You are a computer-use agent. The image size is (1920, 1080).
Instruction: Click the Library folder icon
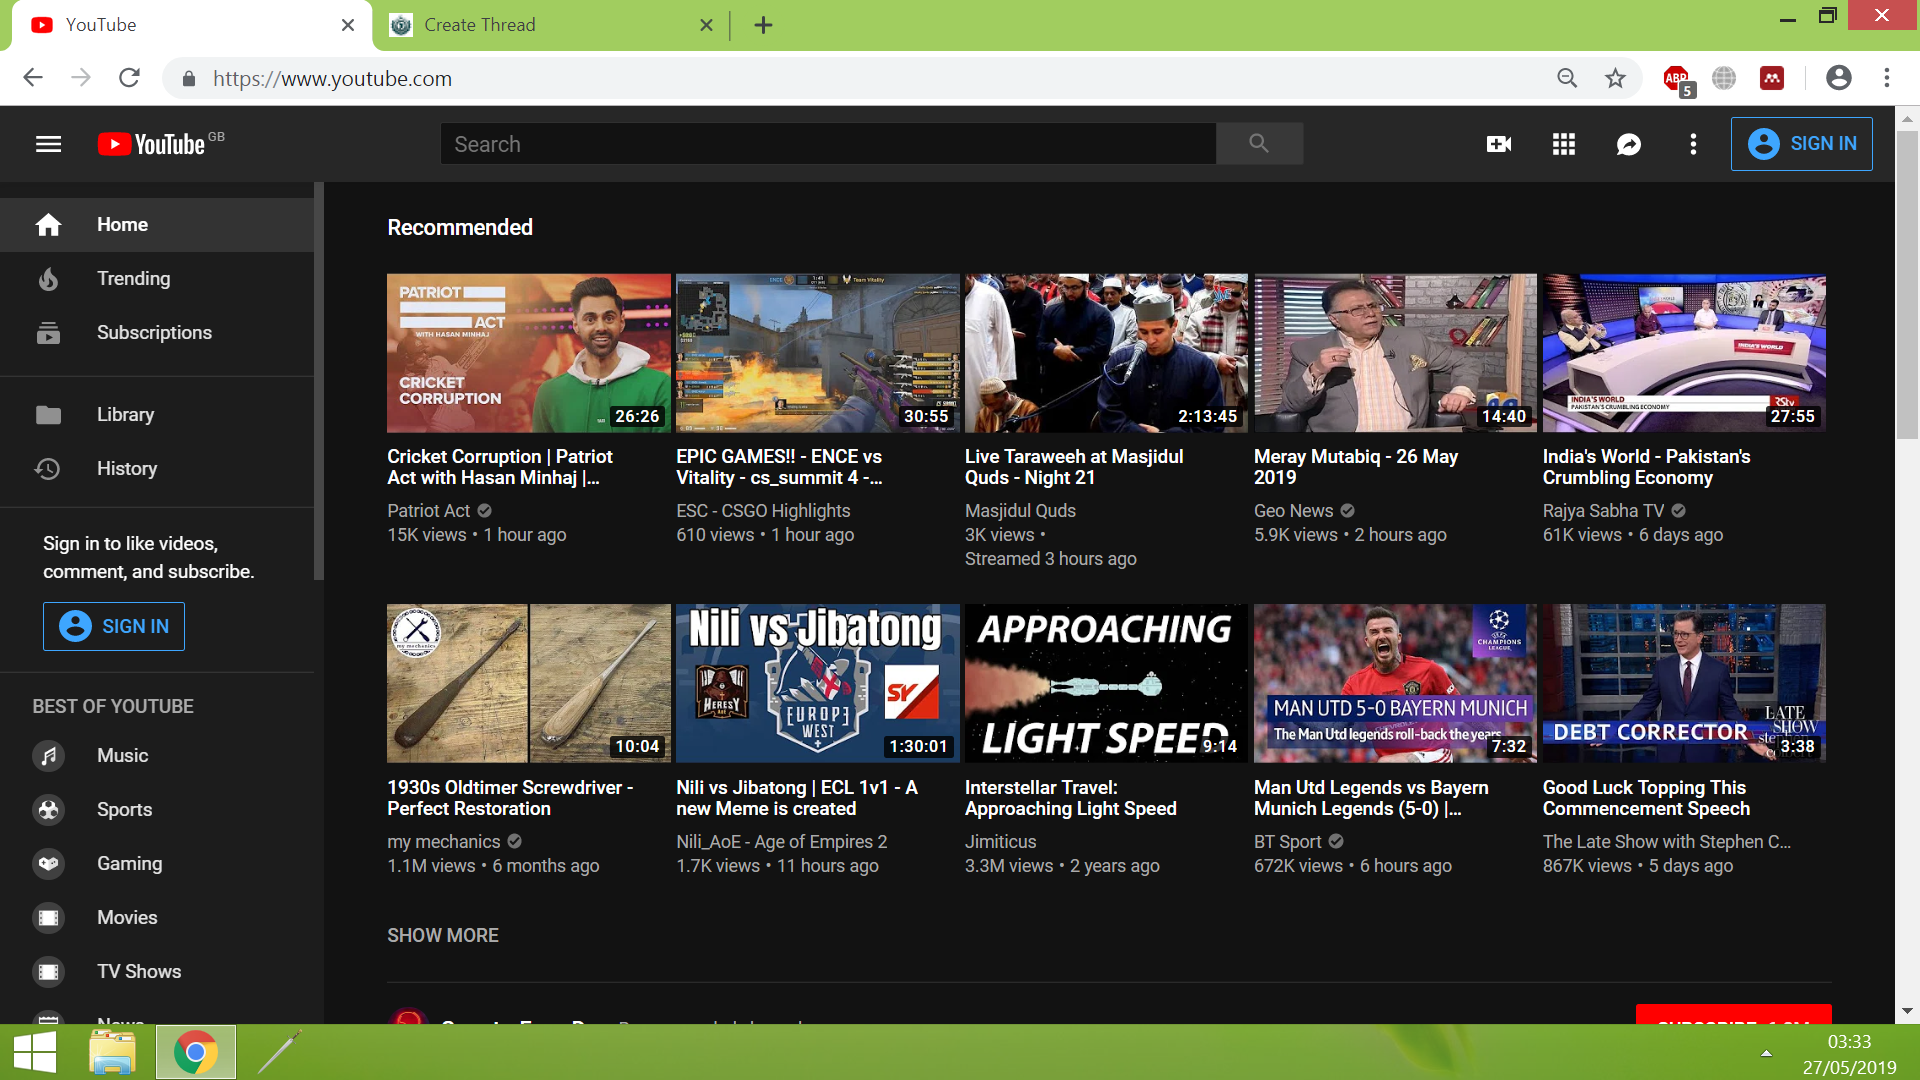(x=48, y=415)
